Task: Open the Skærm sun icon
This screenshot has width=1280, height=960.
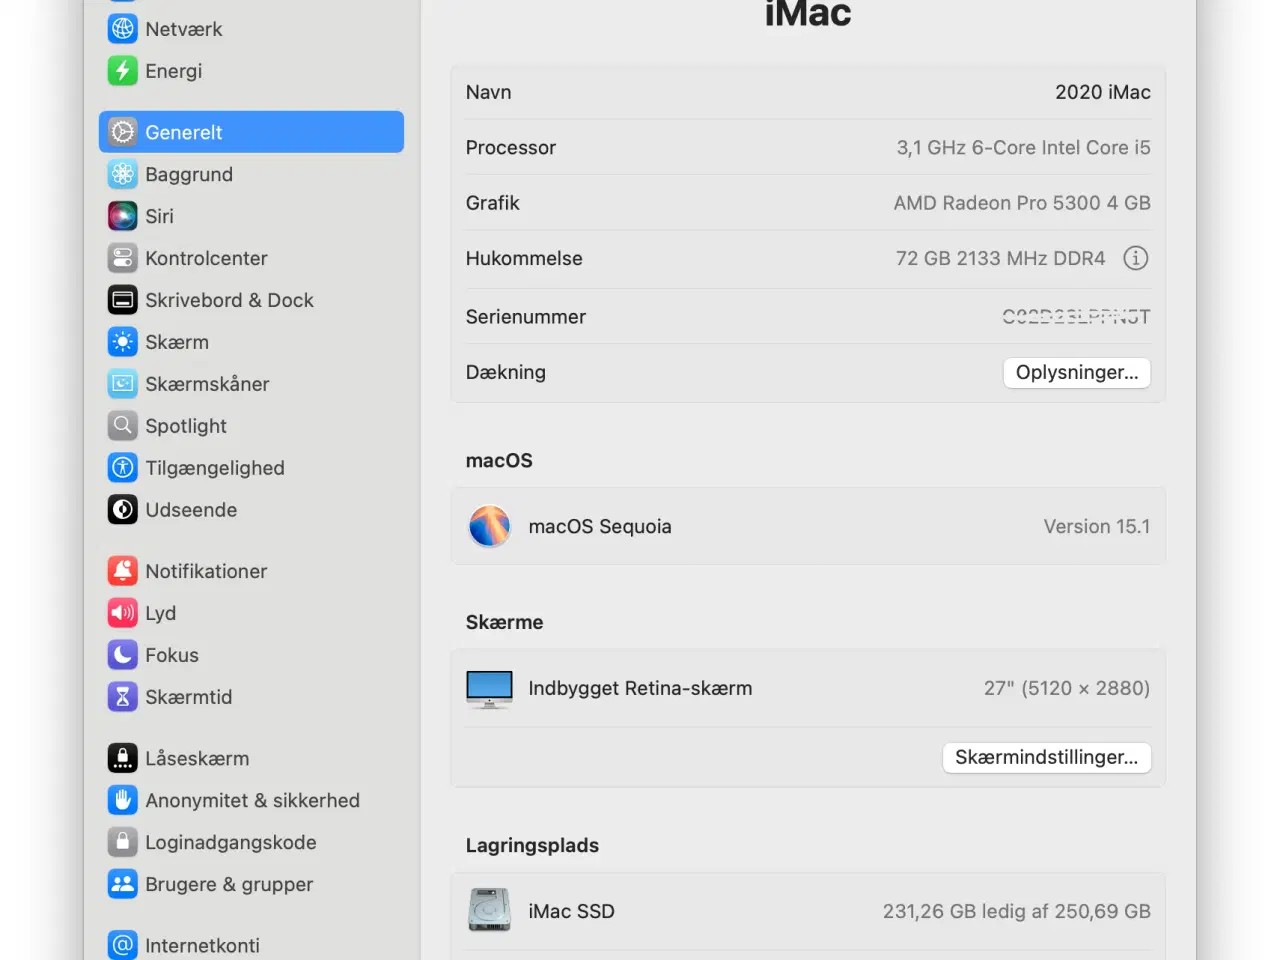Action: [x=122, y=342]
